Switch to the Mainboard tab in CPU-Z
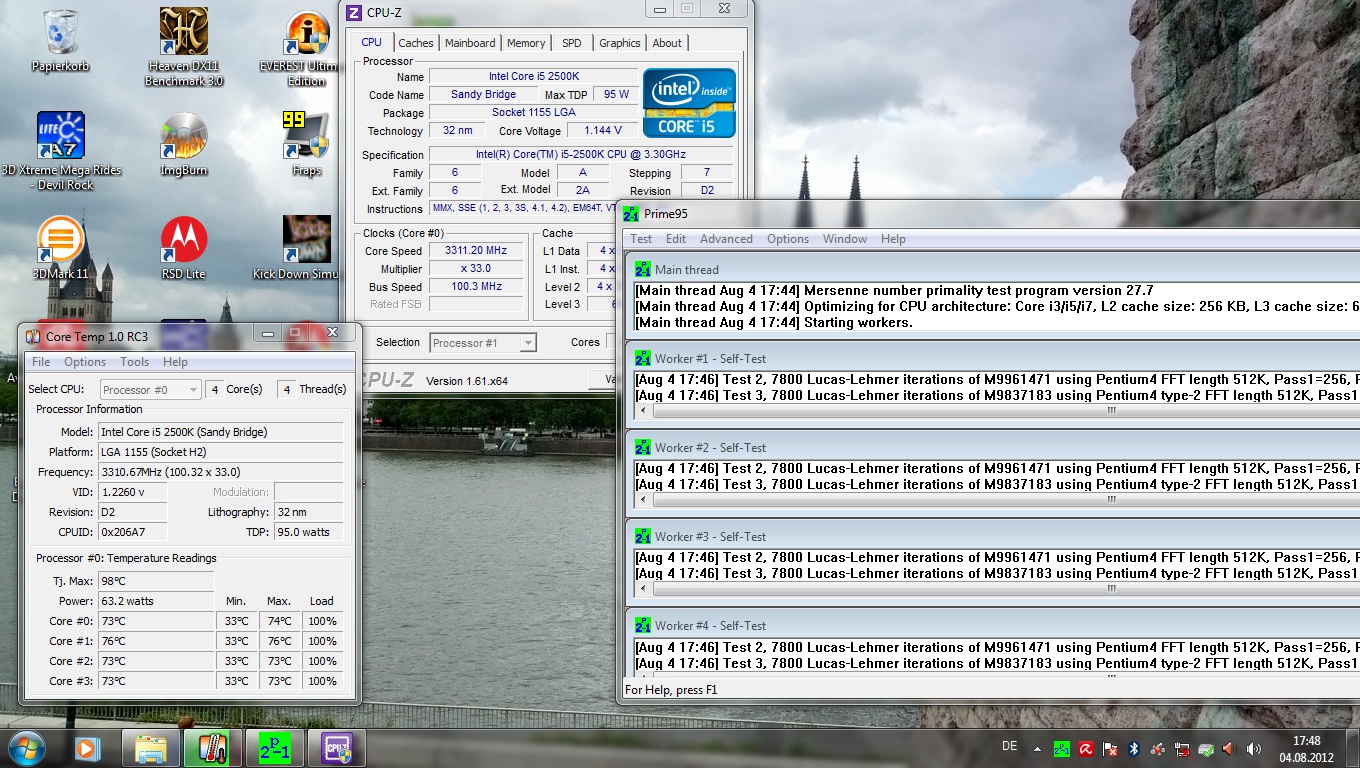The width and height of the screenshot is (1360, 768). click(x=470, y=43)
